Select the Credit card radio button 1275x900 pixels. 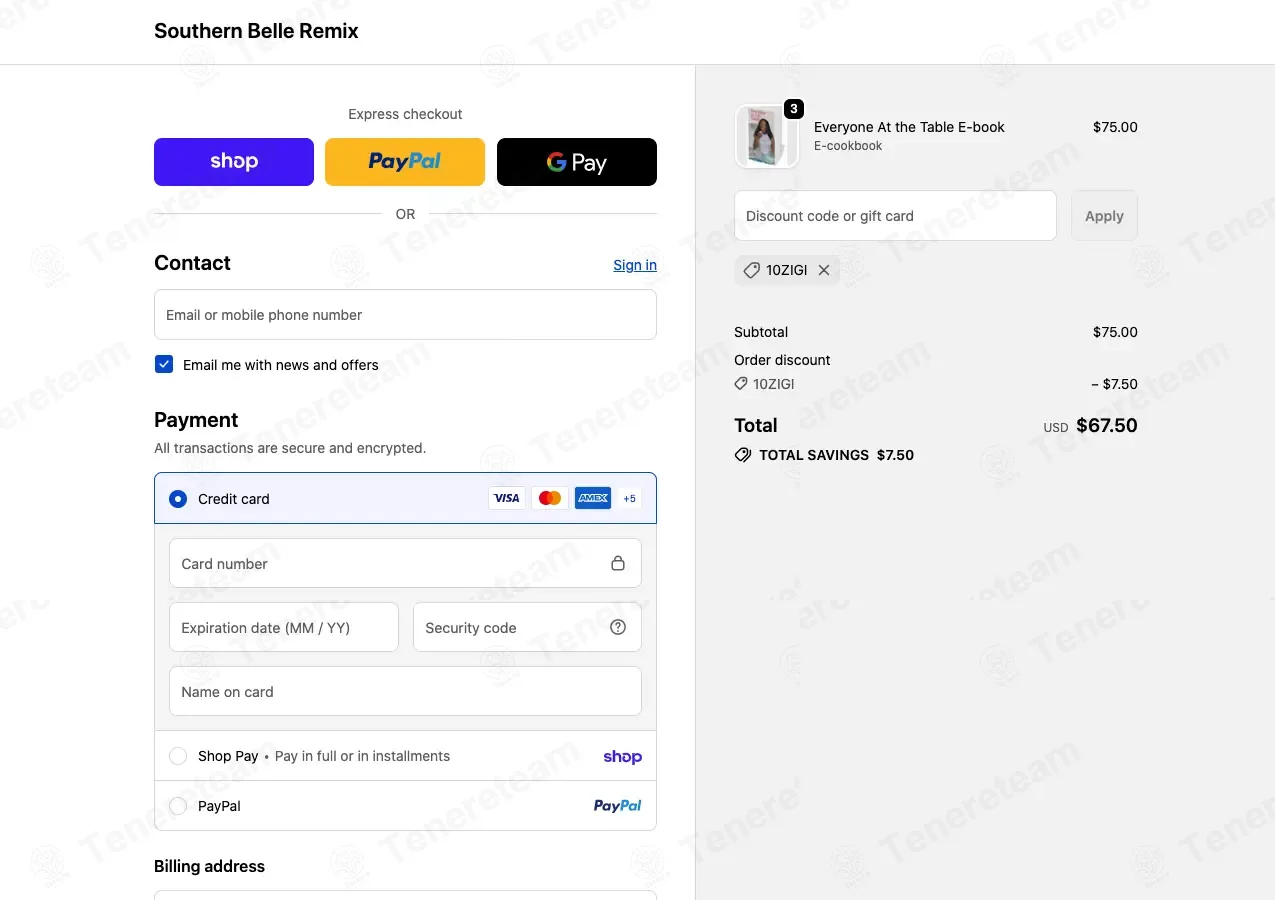(178, 499)
